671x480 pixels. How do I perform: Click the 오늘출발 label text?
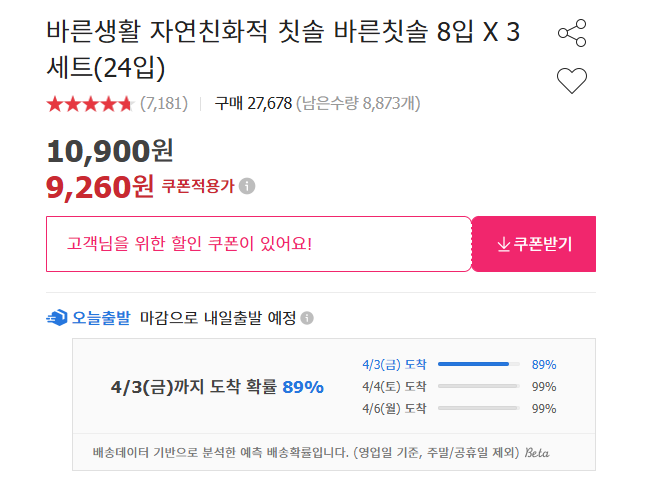click(101, 318)
